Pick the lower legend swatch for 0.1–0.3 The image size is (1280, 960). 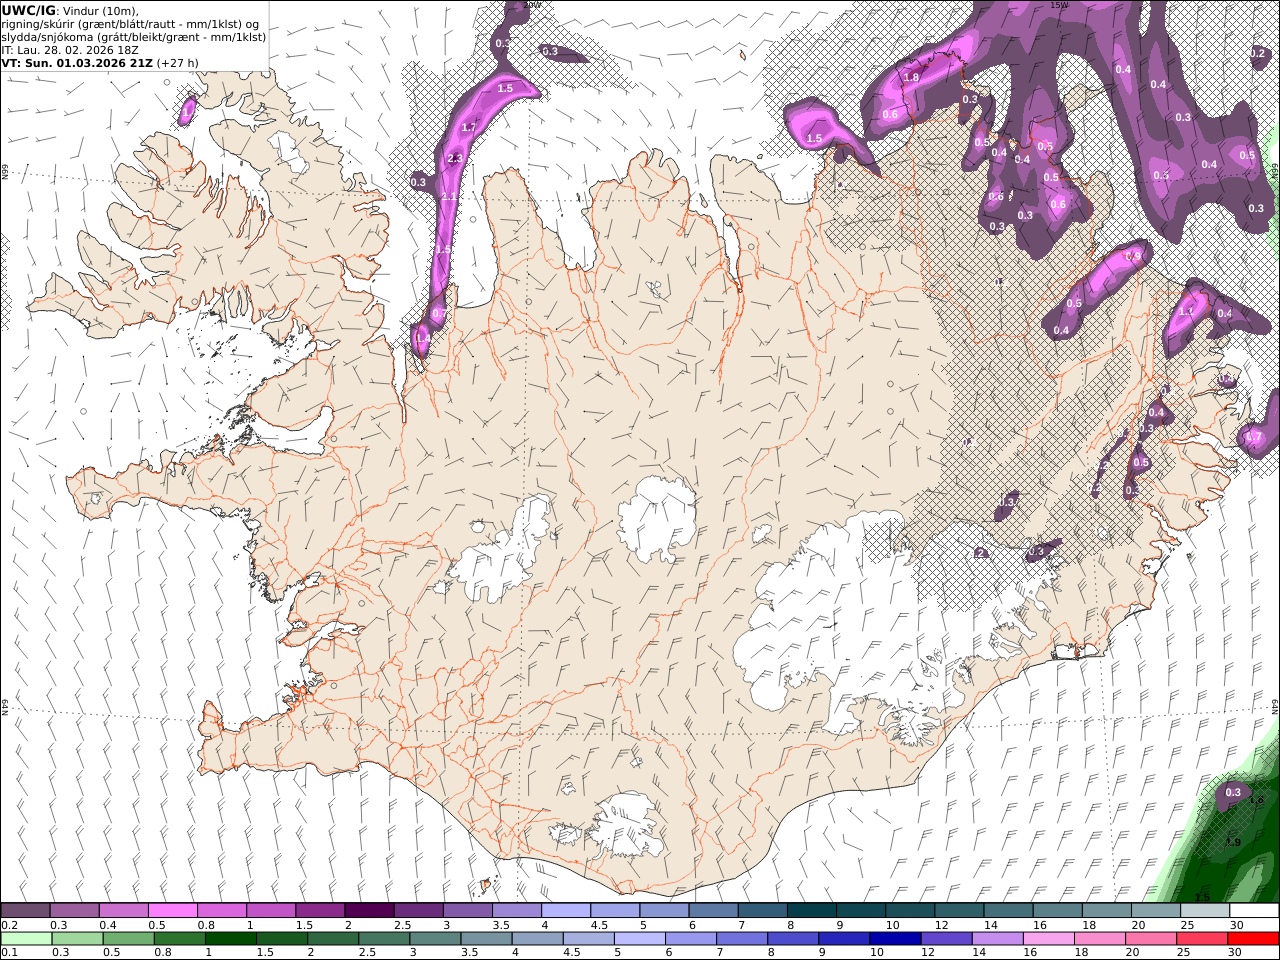28,939
